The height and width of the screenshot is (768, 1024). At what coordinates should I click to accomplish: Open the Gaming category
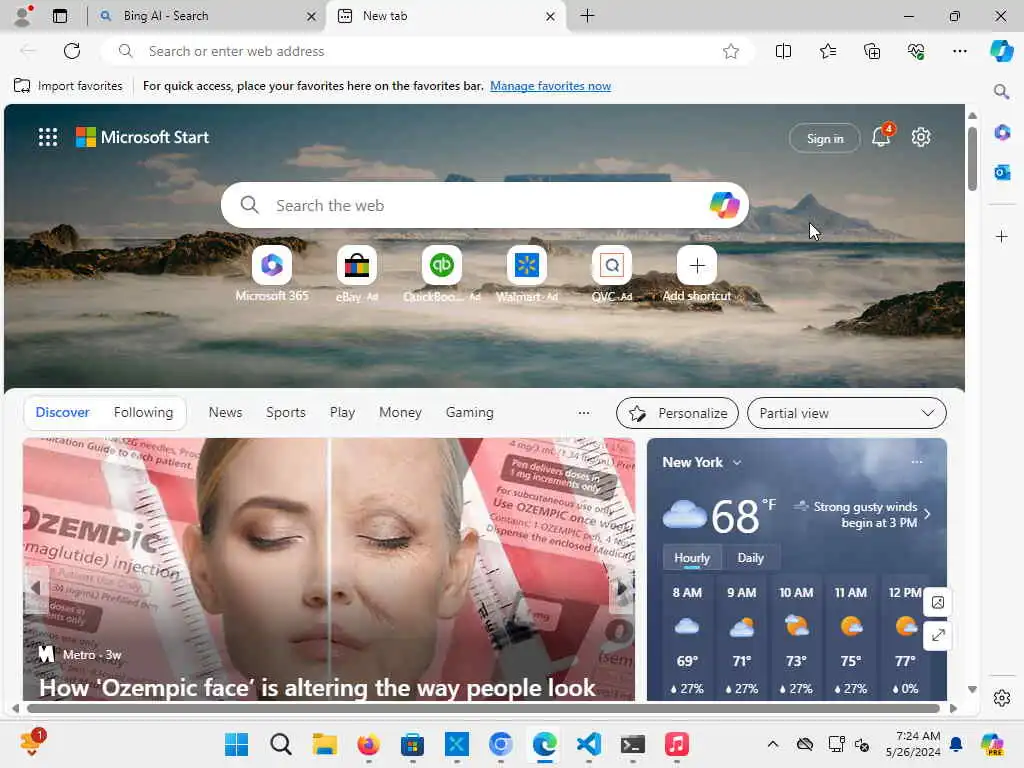[470, 412]
